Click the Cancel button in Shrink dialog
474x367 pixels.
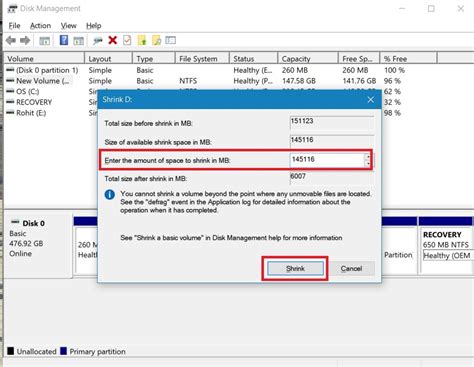pos(351,268)
